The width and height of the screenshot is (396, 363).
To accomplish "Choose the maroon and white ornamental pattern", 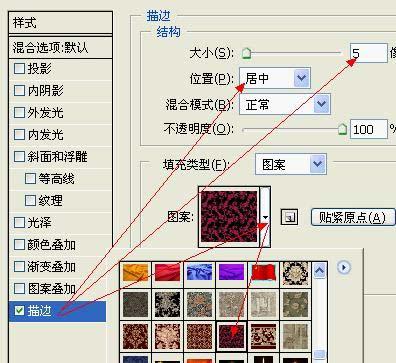I will tap(263, 336).
